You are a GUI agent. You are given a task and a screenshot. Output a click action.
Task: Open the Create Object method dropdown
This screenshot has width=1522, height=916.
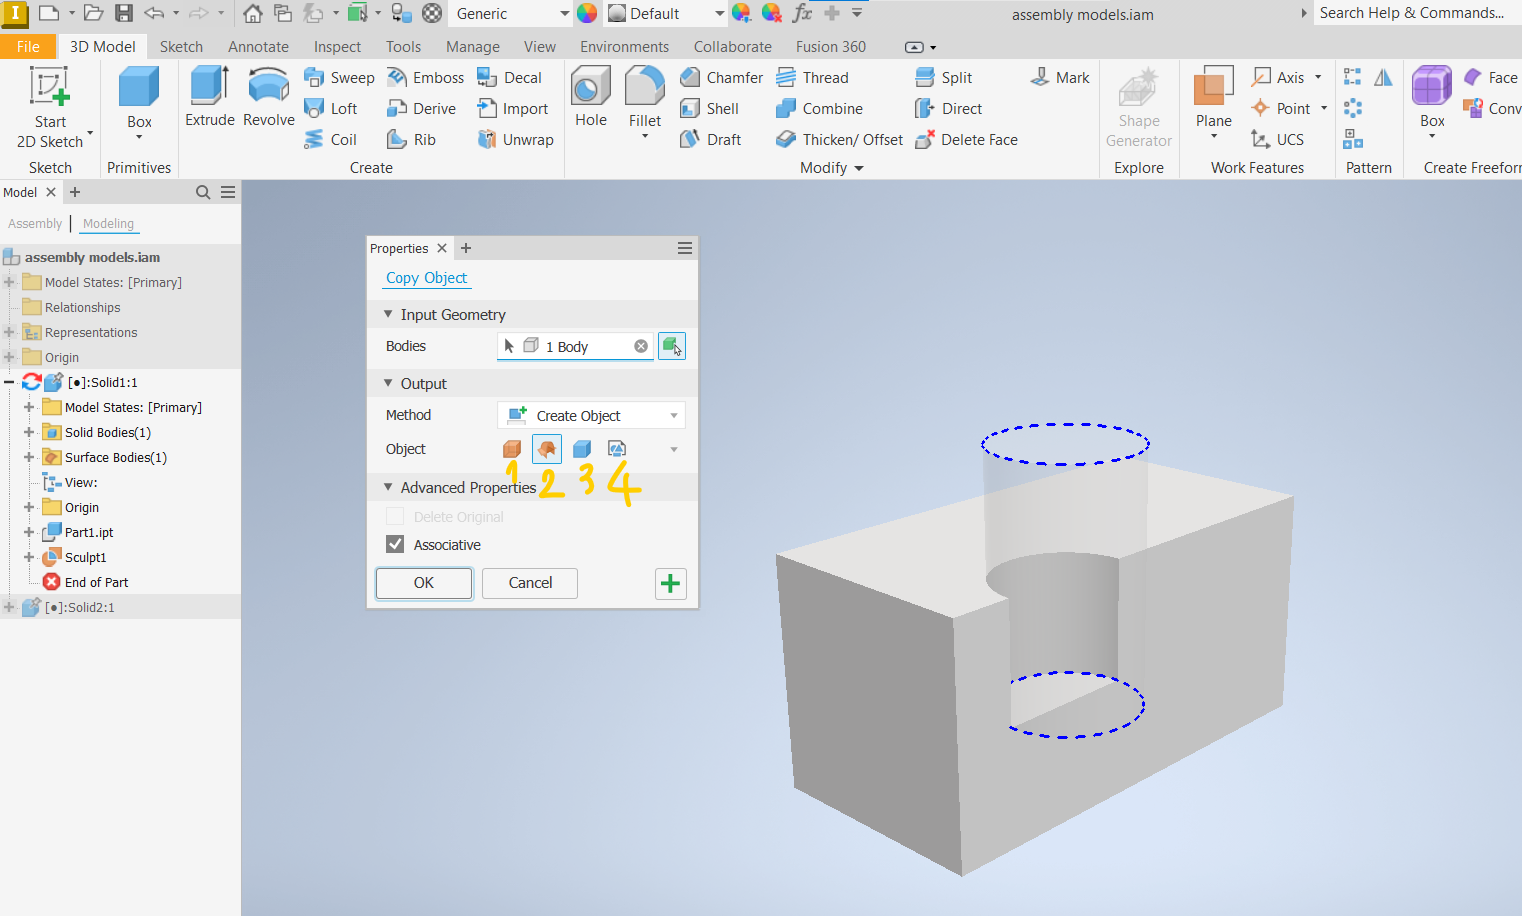(676, 414)
